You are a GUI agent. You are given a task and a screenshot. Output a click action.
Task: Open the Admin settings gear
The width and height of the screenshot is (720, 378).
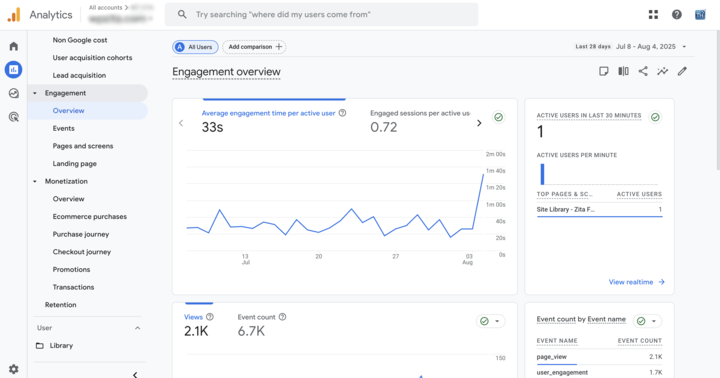pos(14,369)
